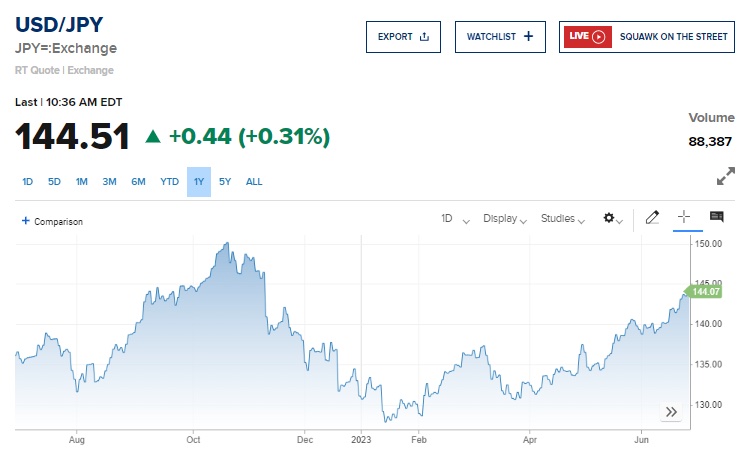
Task: Add USD/JPY to WATCHLIST
Action: [500, 37]
